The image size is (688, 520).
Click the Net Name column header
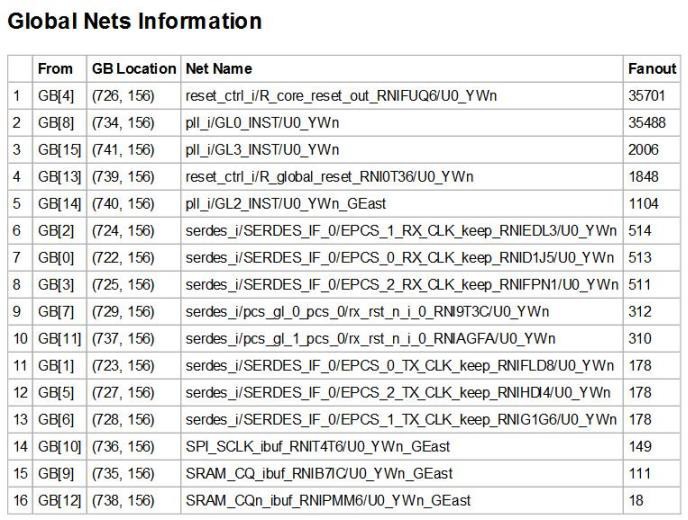click(219, 69)
